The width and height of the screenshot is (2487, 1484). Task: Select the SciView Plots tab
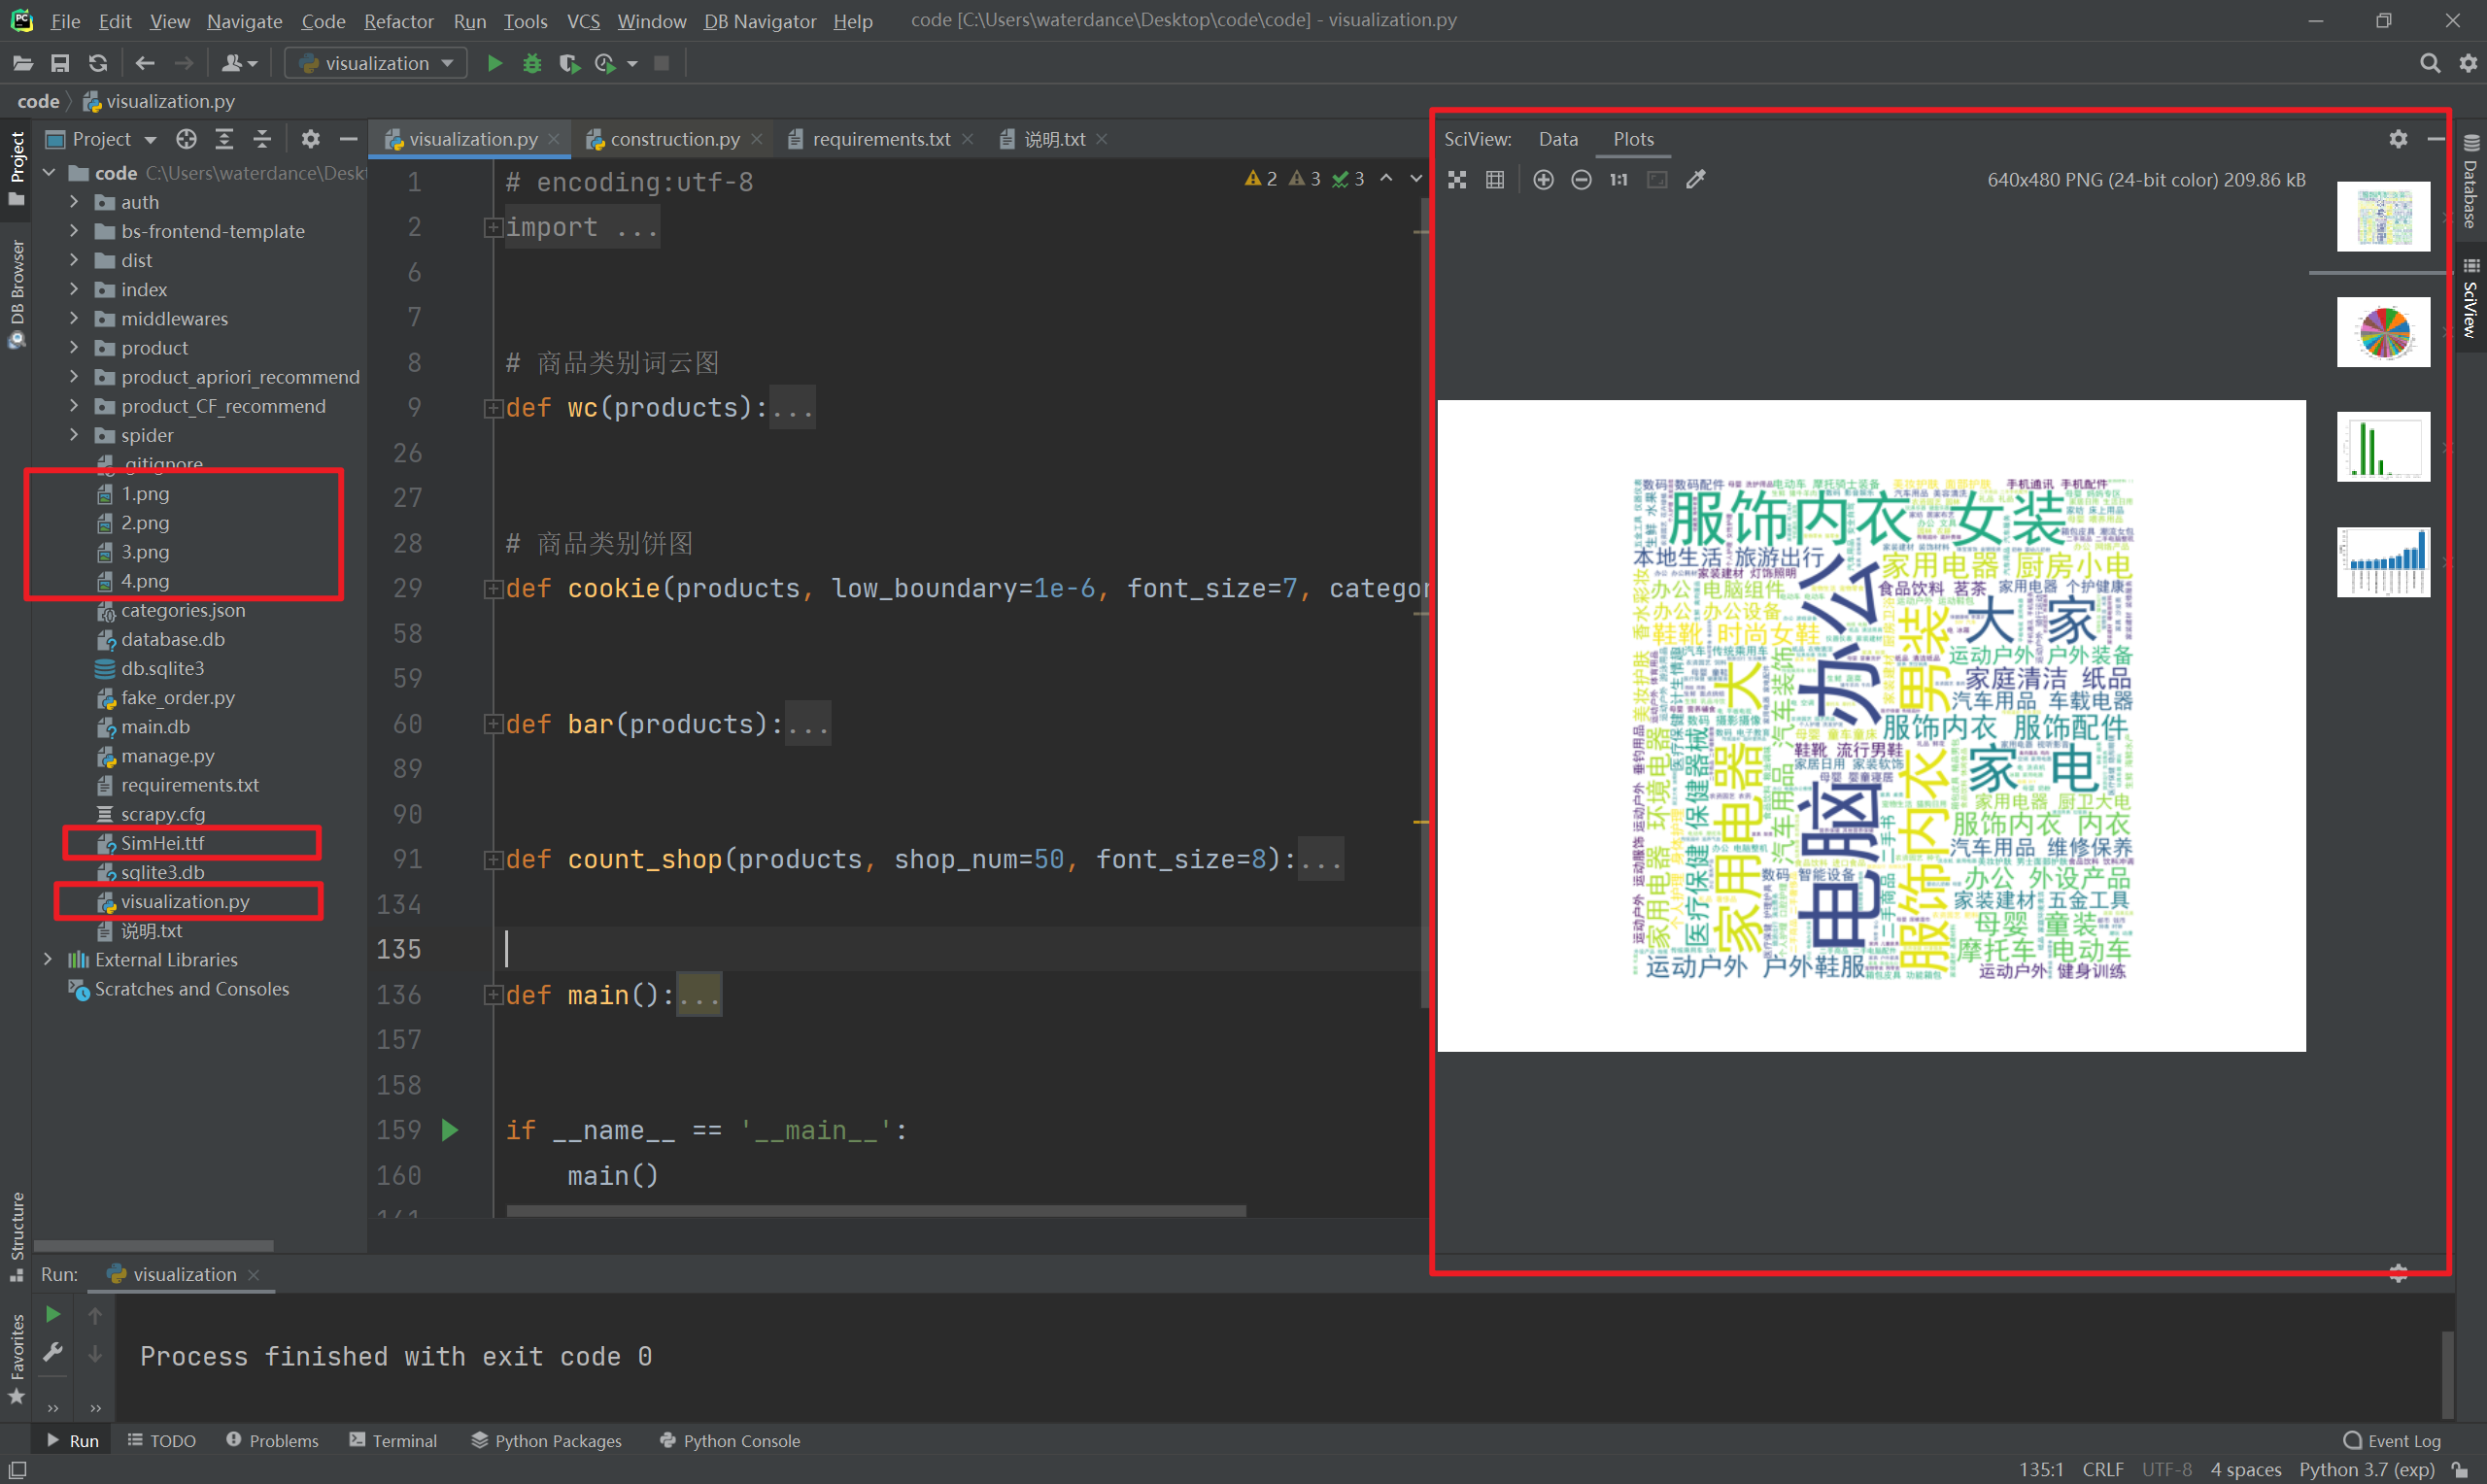point(1633,139)
